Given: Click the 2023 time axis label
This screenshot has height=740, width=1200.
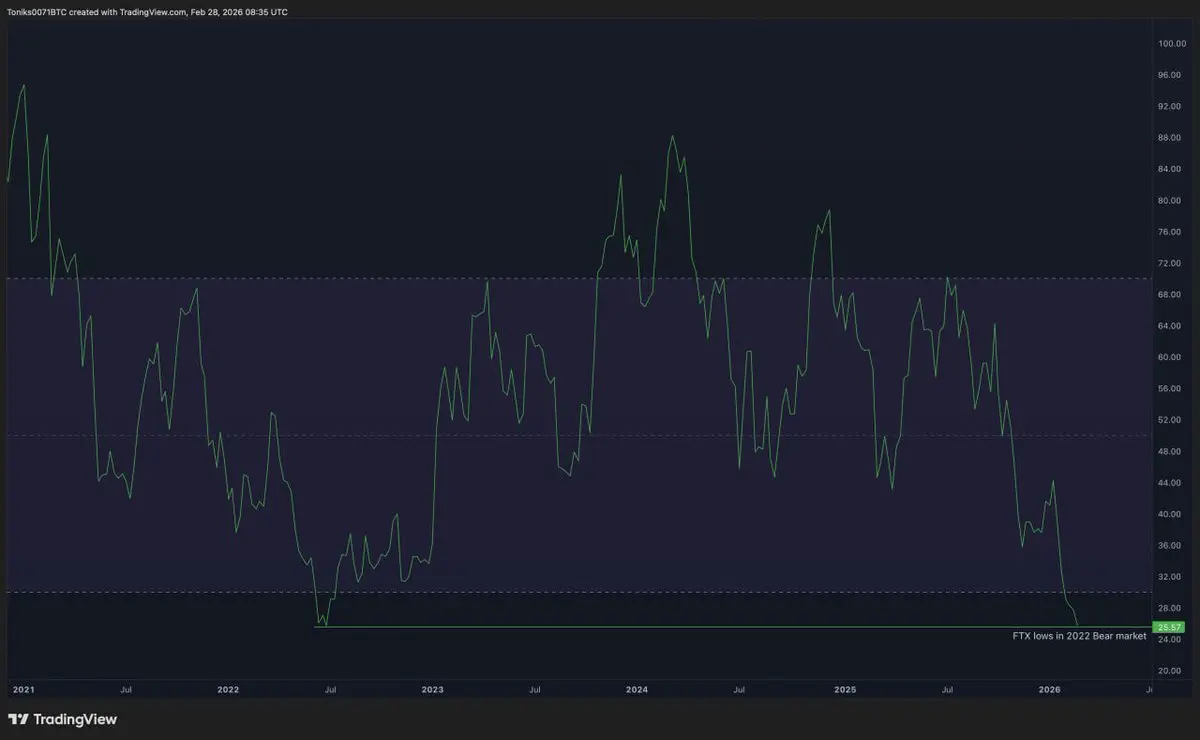Looking at the screenshot, I should [x=433, y=689].
